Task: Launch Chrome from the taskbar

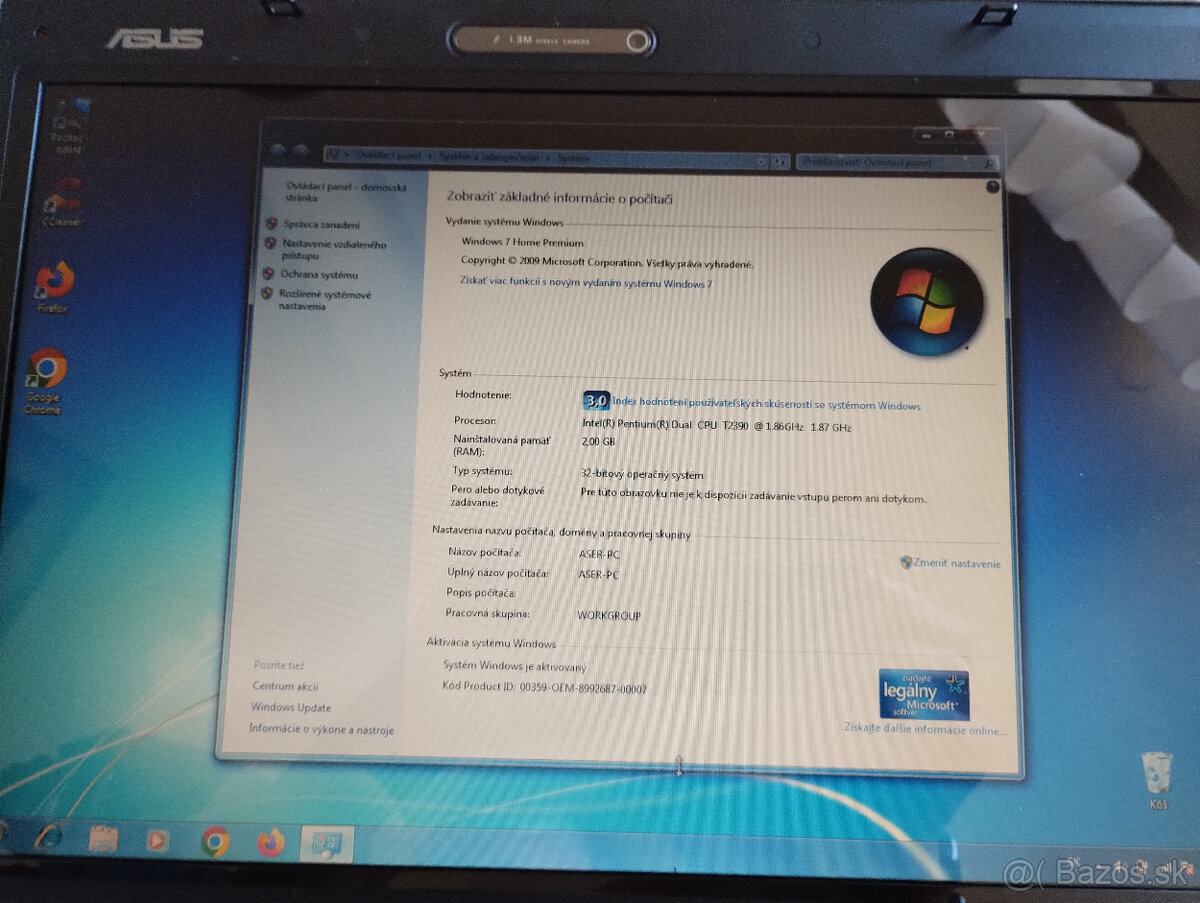Action: coord(214,841)
